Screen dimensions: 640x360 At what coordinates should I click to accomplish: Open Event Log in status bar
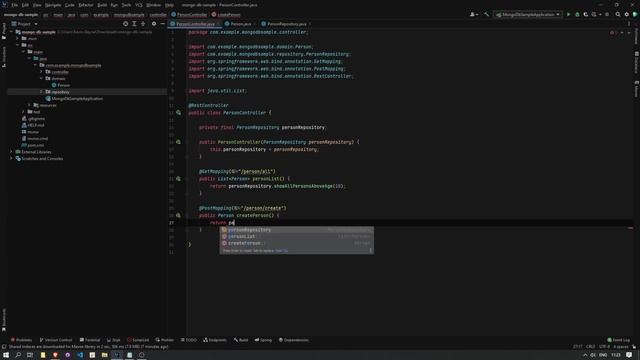[619, 340]
